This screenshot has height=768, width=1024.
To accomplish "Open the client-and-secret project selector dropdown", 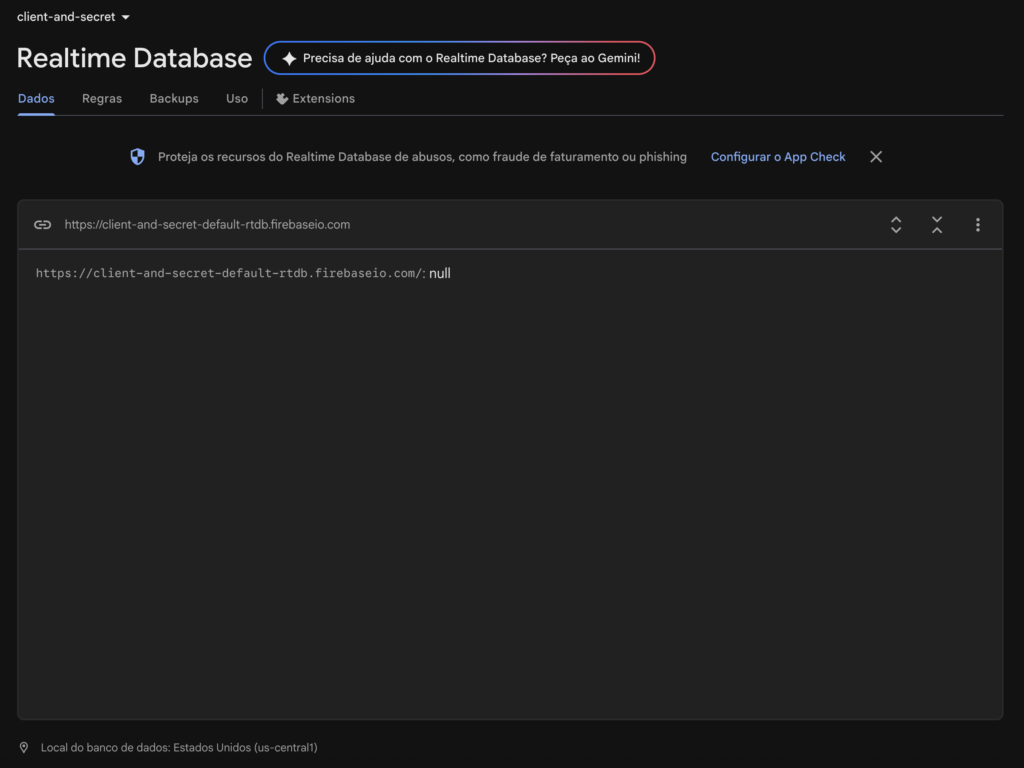I will [x=74, y=17].
